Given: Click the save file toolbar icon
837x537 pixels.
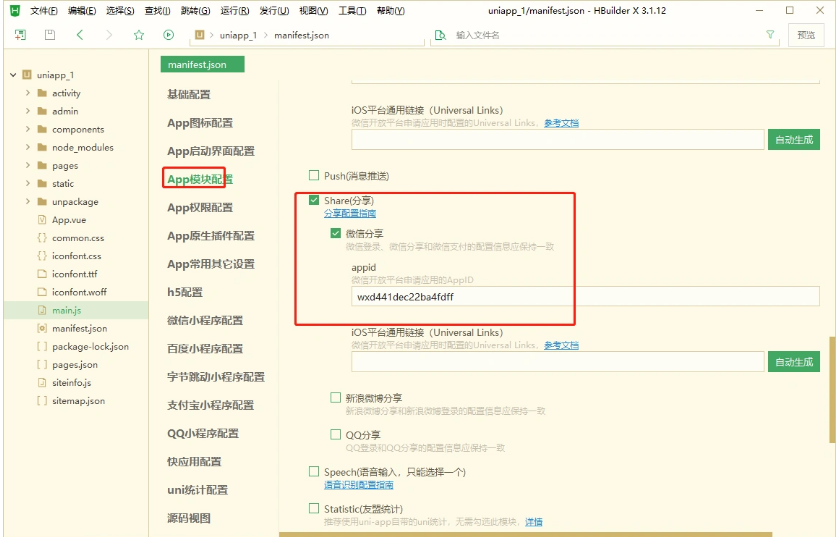Looking at the screenshot, I should [49, 35].
